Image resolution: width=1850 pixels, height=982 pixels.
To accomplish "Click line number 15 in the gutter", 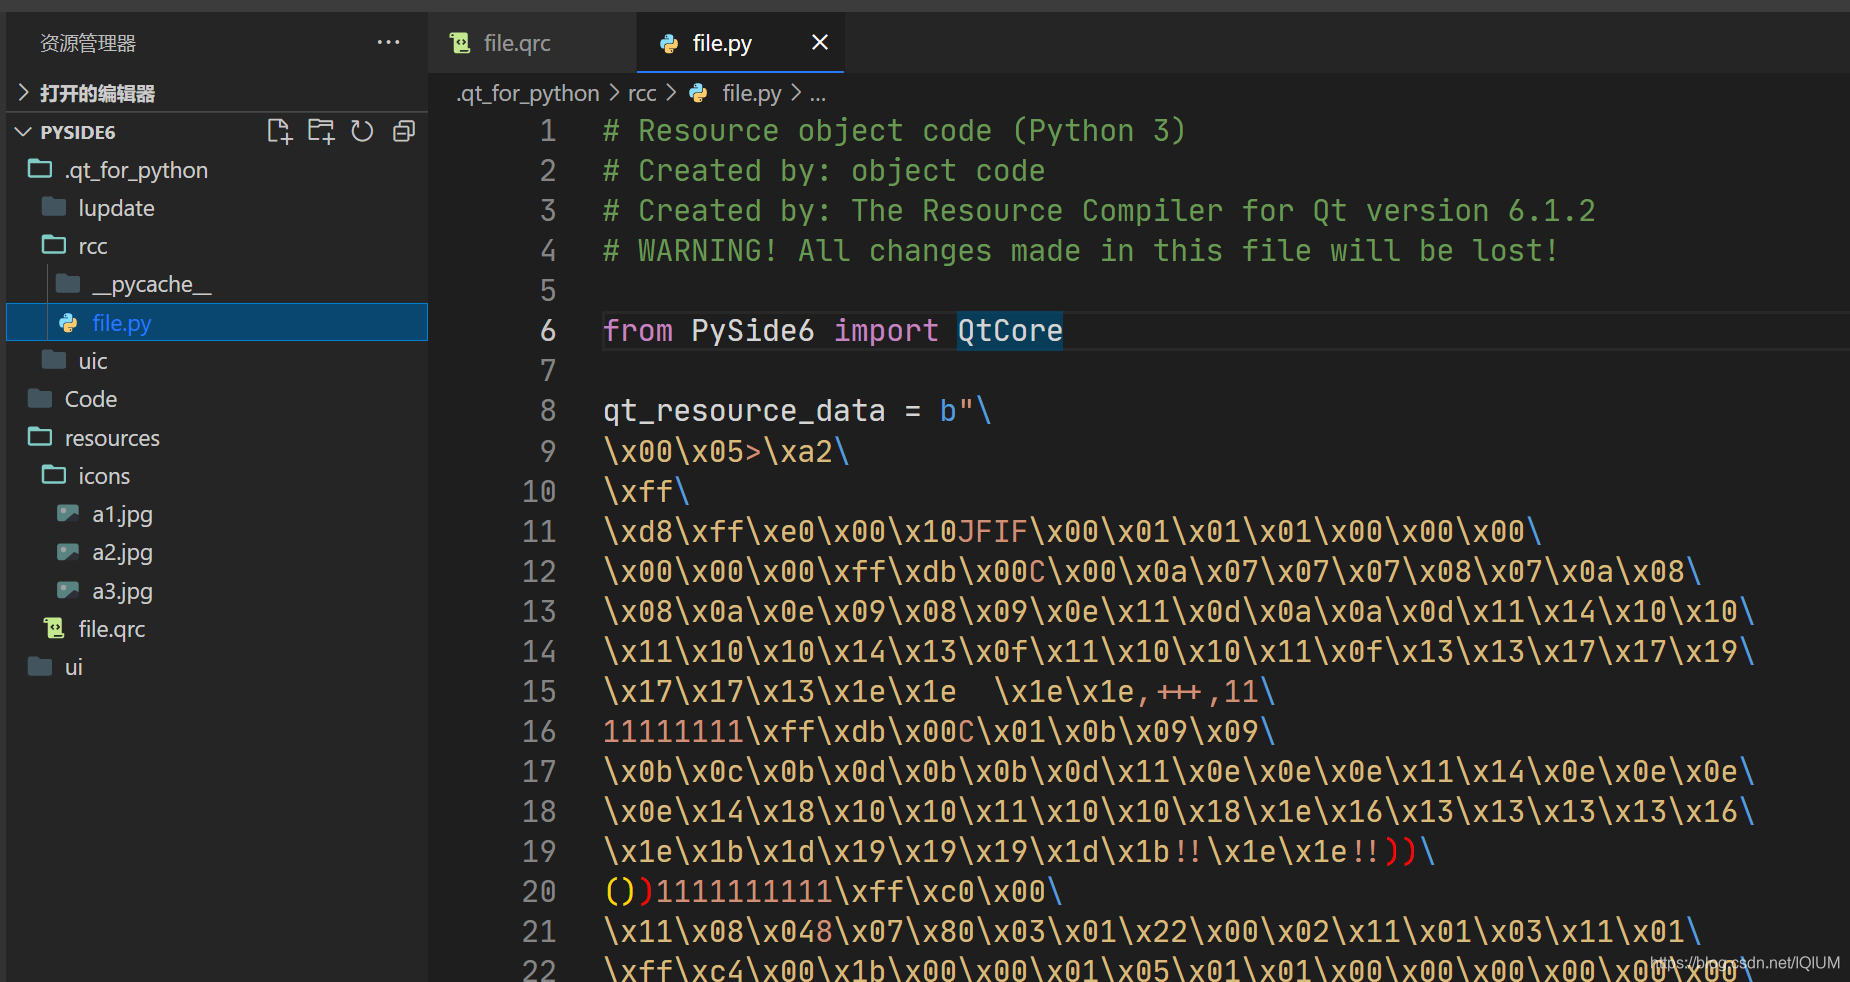I will [539, 691].
